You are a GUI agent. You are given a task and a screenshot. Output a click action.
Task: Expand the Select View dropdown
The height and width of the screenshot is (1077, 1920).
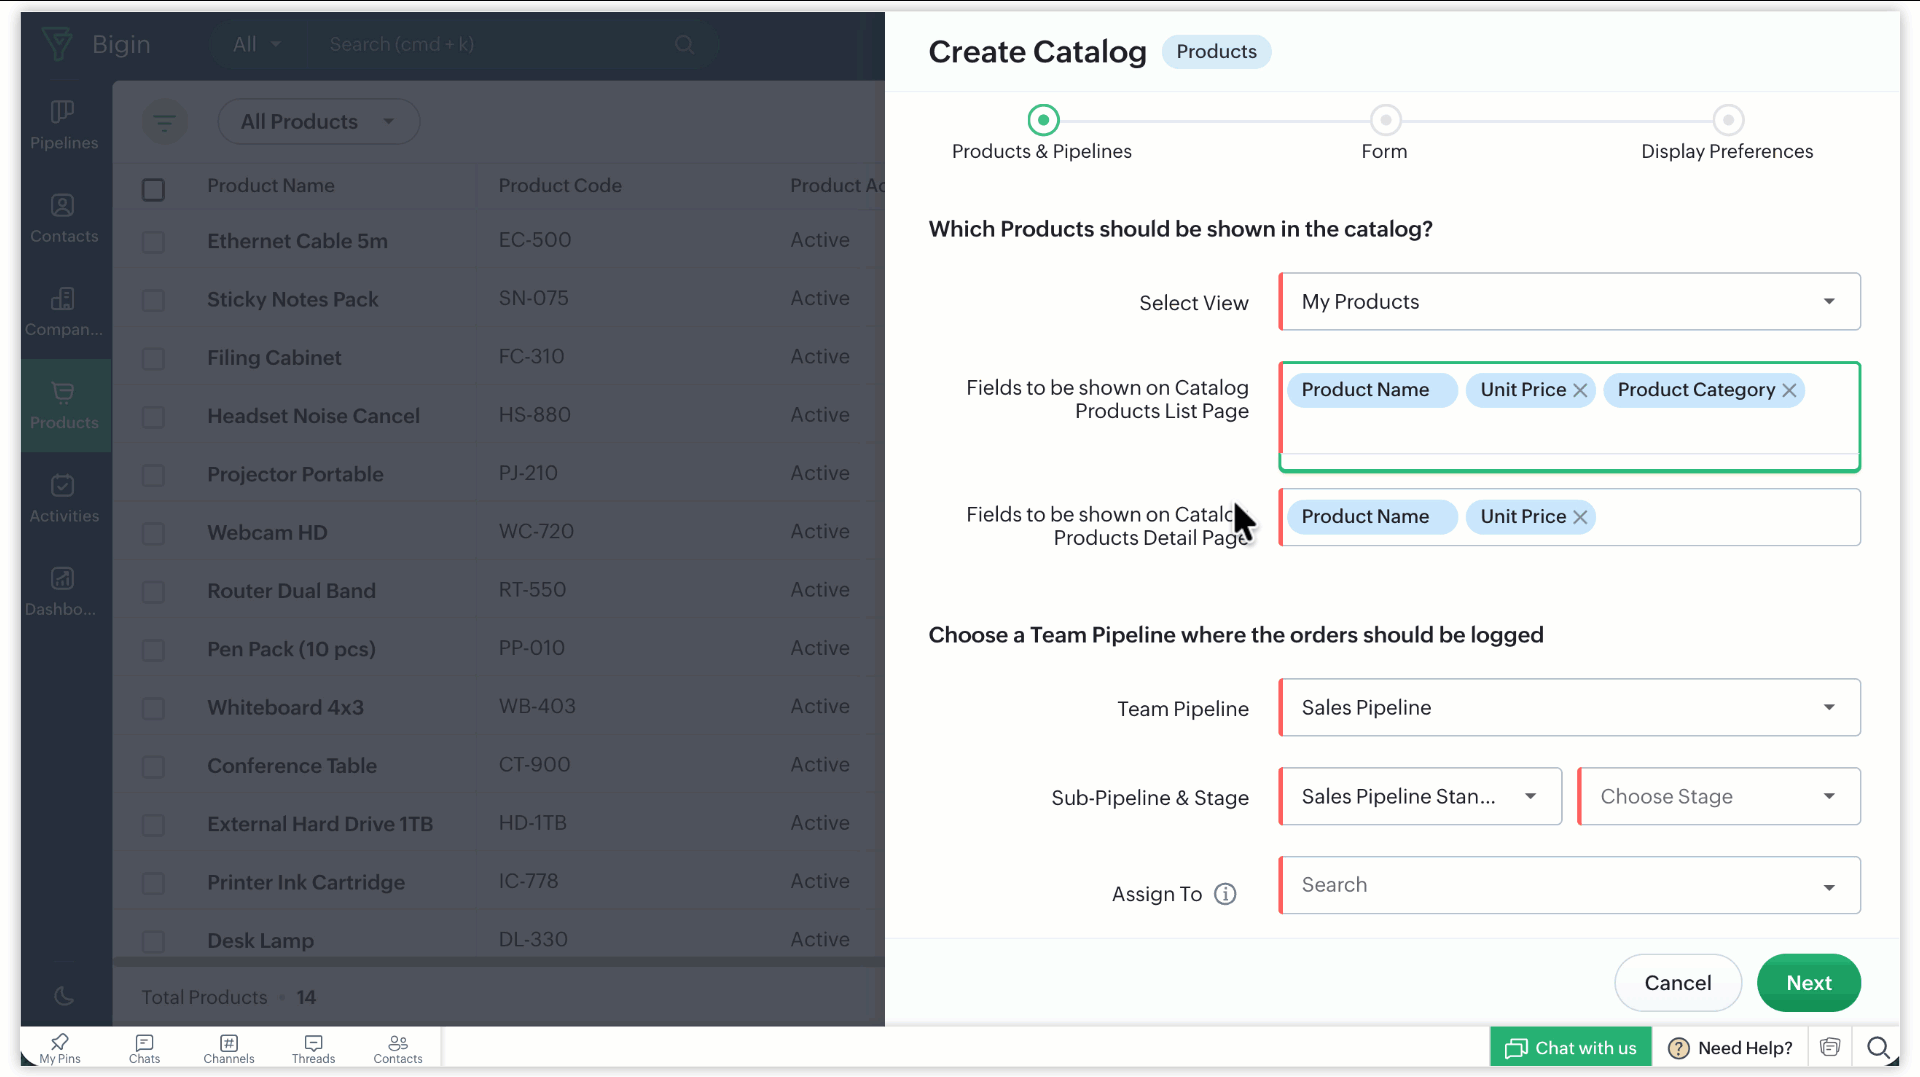coord(1569,302)
